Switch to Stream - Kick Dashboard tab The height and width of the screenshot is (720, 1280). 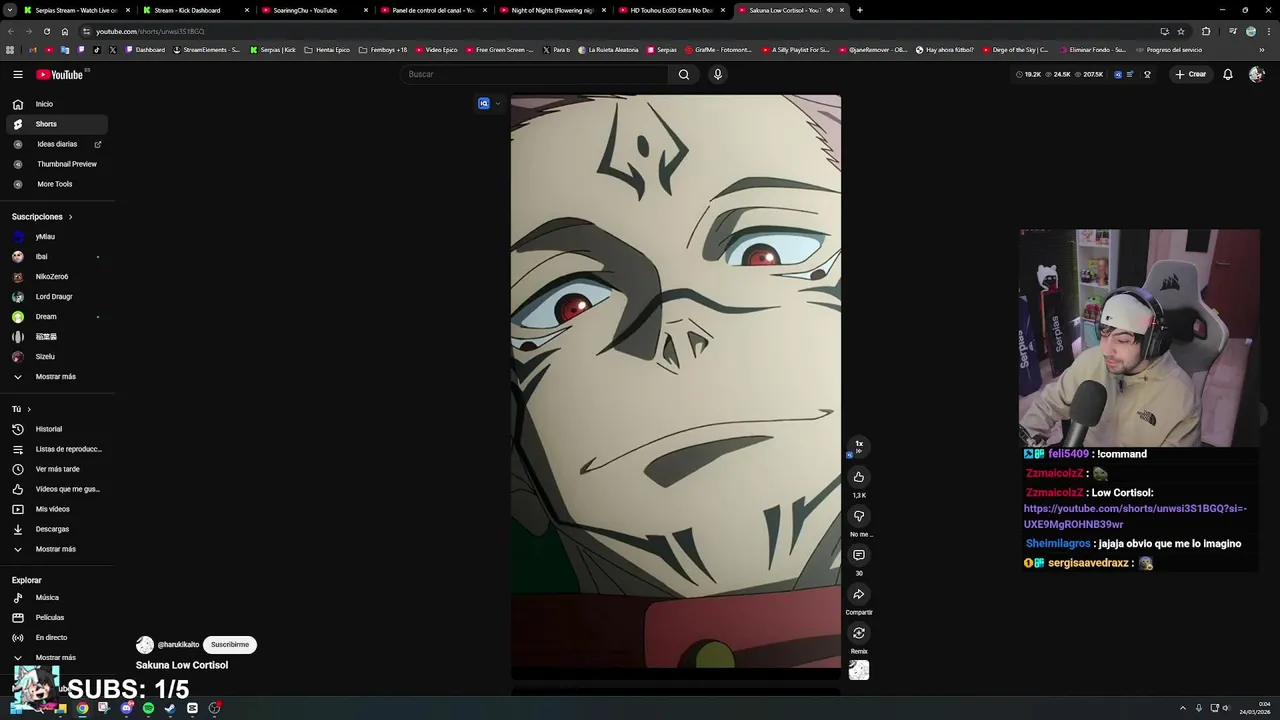click(x=194, y=10)
